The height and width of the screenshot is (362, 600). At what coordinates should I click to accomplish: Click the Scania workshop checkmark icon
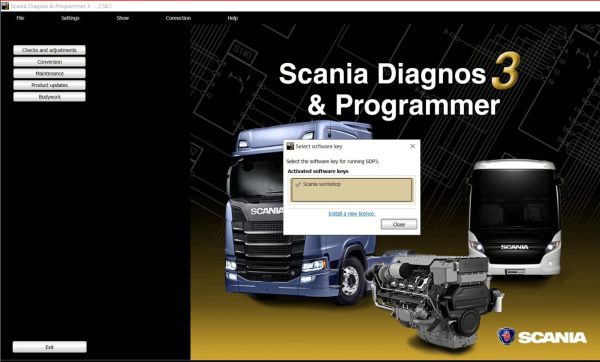[x=298, y=184]
